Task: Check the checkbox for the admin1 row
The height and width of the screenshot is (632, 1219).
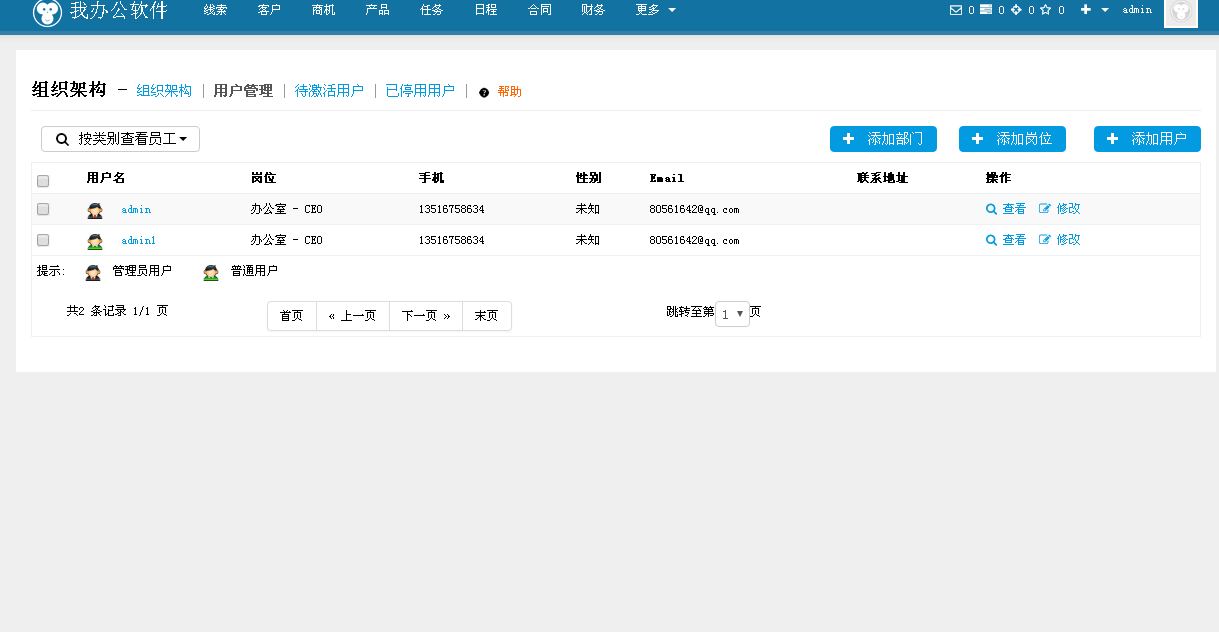Action: (x=43, y=240)
